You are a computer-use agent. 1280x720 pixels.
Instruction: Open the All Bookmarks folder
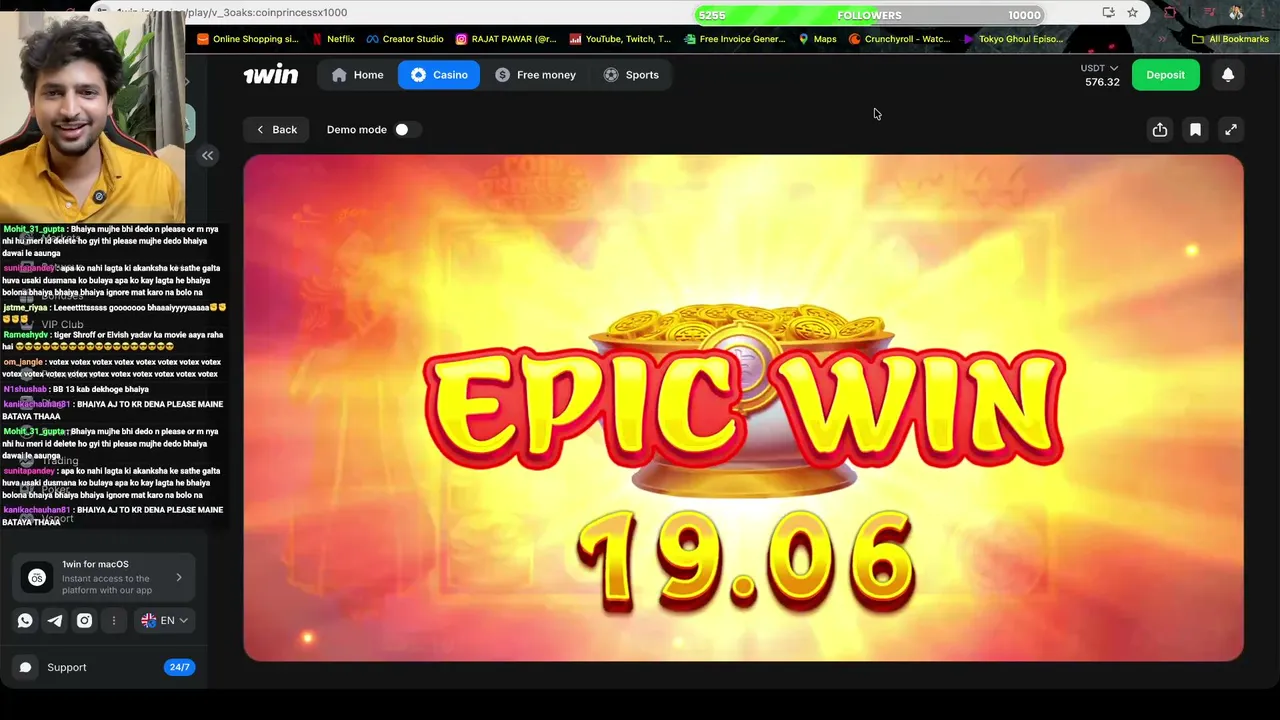[x=1230, y=39]
